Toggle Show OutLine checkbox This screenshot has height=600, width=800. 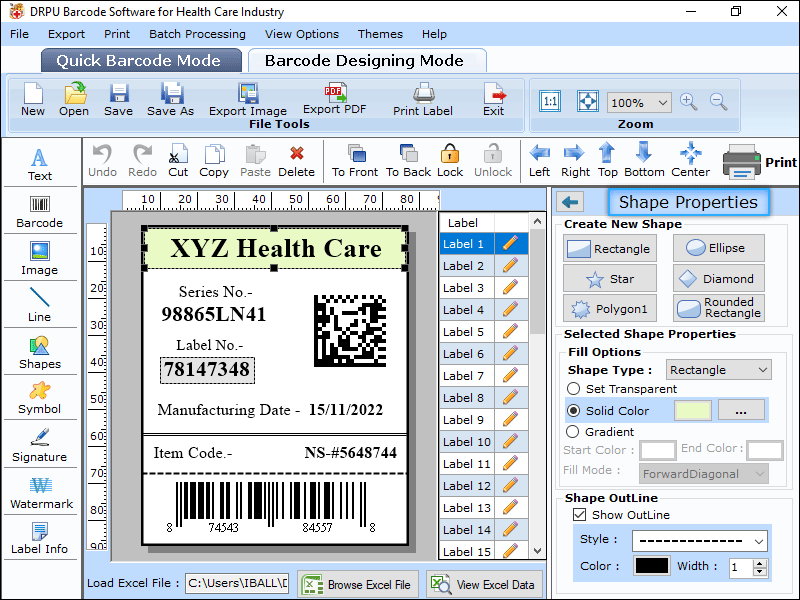tap(579, 514)
